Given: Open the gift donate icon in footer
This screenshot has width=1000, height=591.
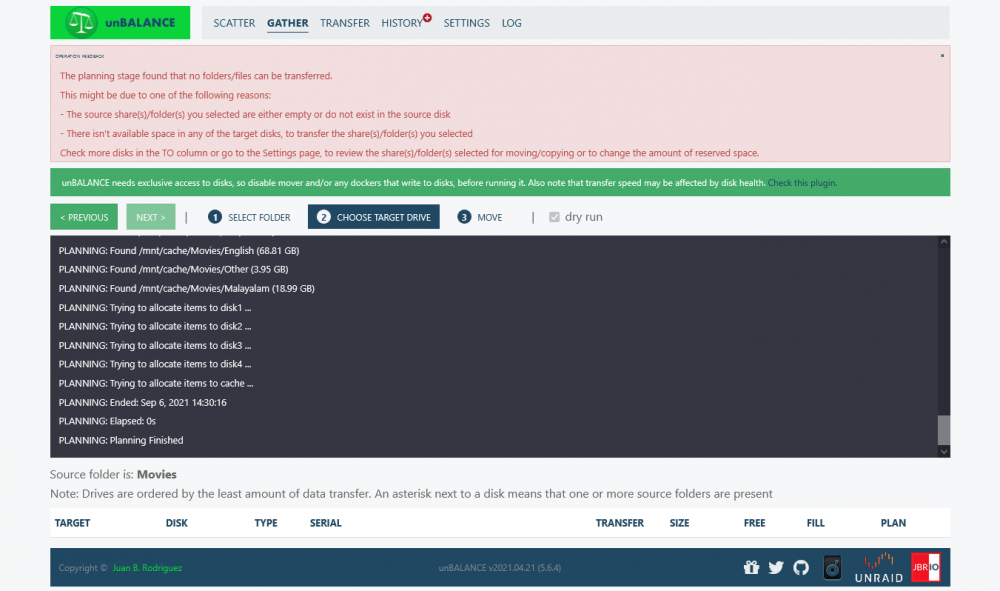Looking at the screenshot, I should pos(751,567).
